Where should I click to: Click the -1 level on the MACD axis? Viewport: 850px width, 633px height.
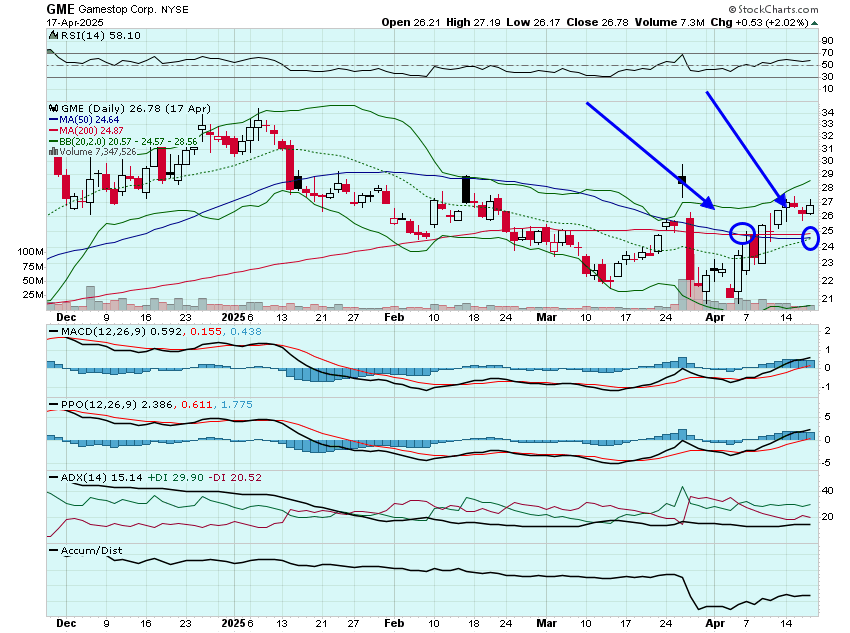(x=826, y=387)
